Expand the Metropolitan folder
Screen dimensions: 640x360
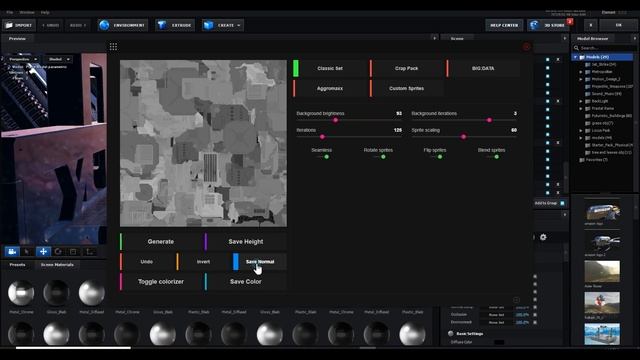point(581,72)
